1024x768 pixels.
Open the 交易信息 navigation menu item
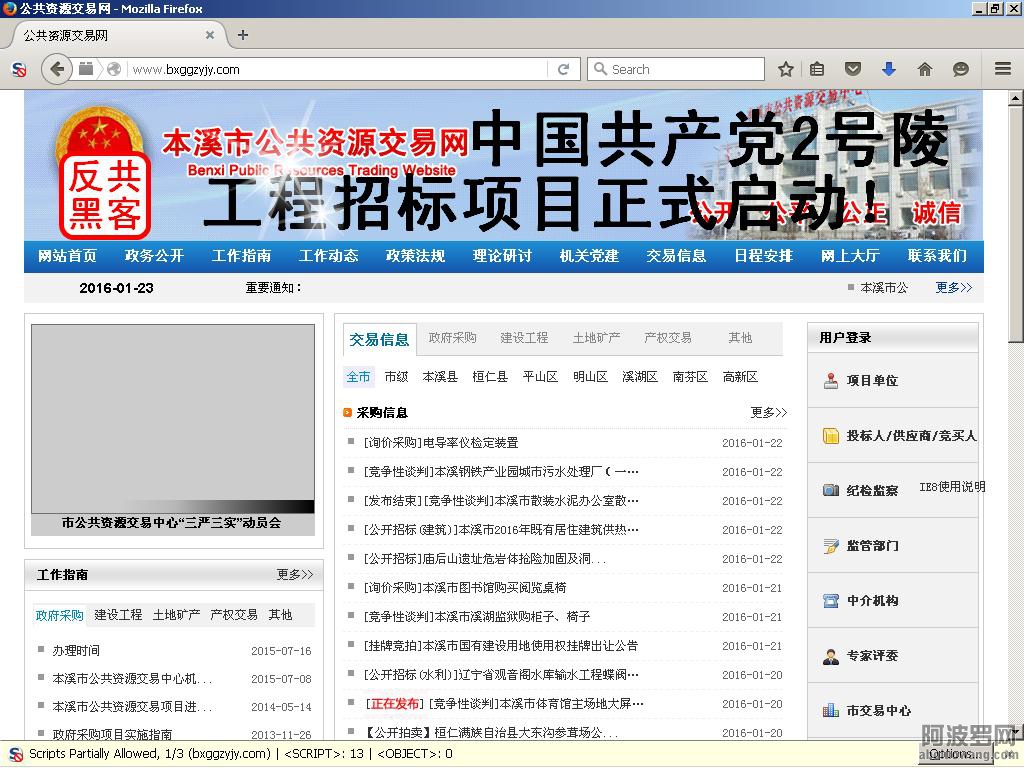[676, 256]
